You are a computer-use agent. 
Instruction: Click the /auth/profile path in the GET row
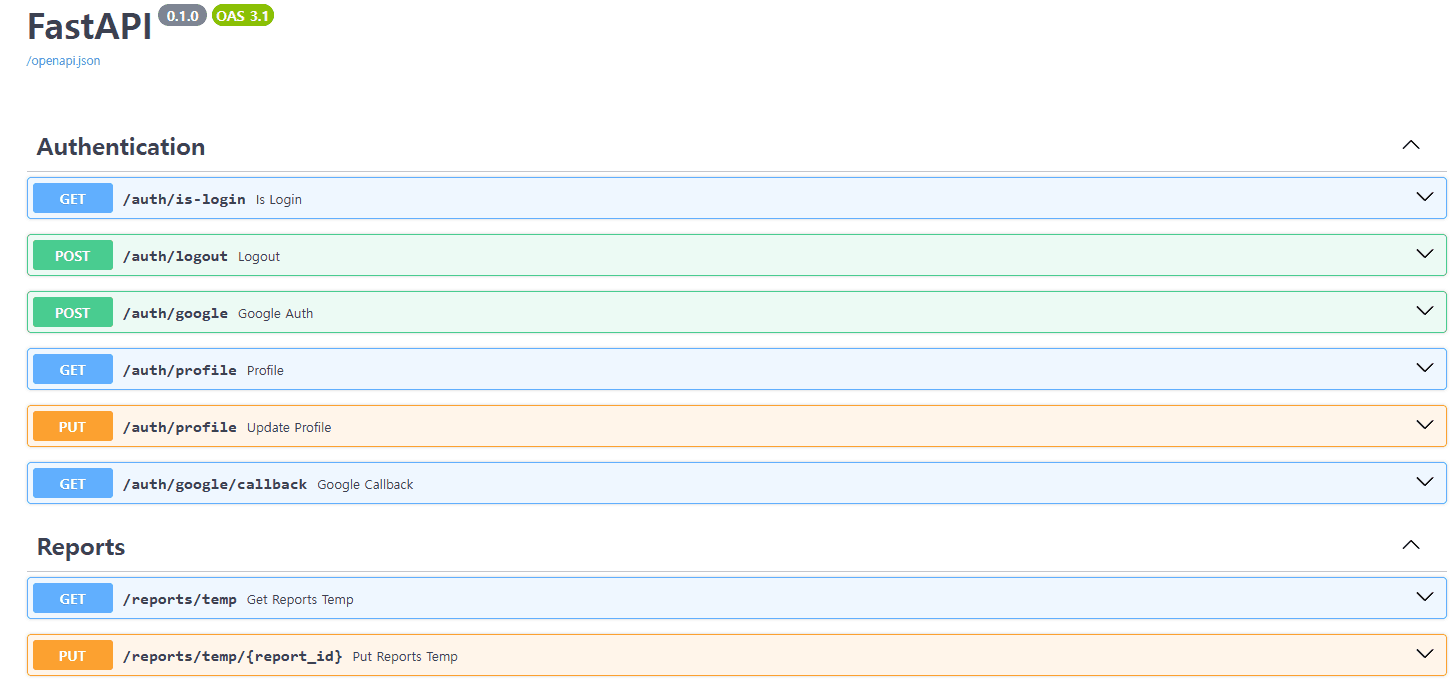click(x=180, y=370)
